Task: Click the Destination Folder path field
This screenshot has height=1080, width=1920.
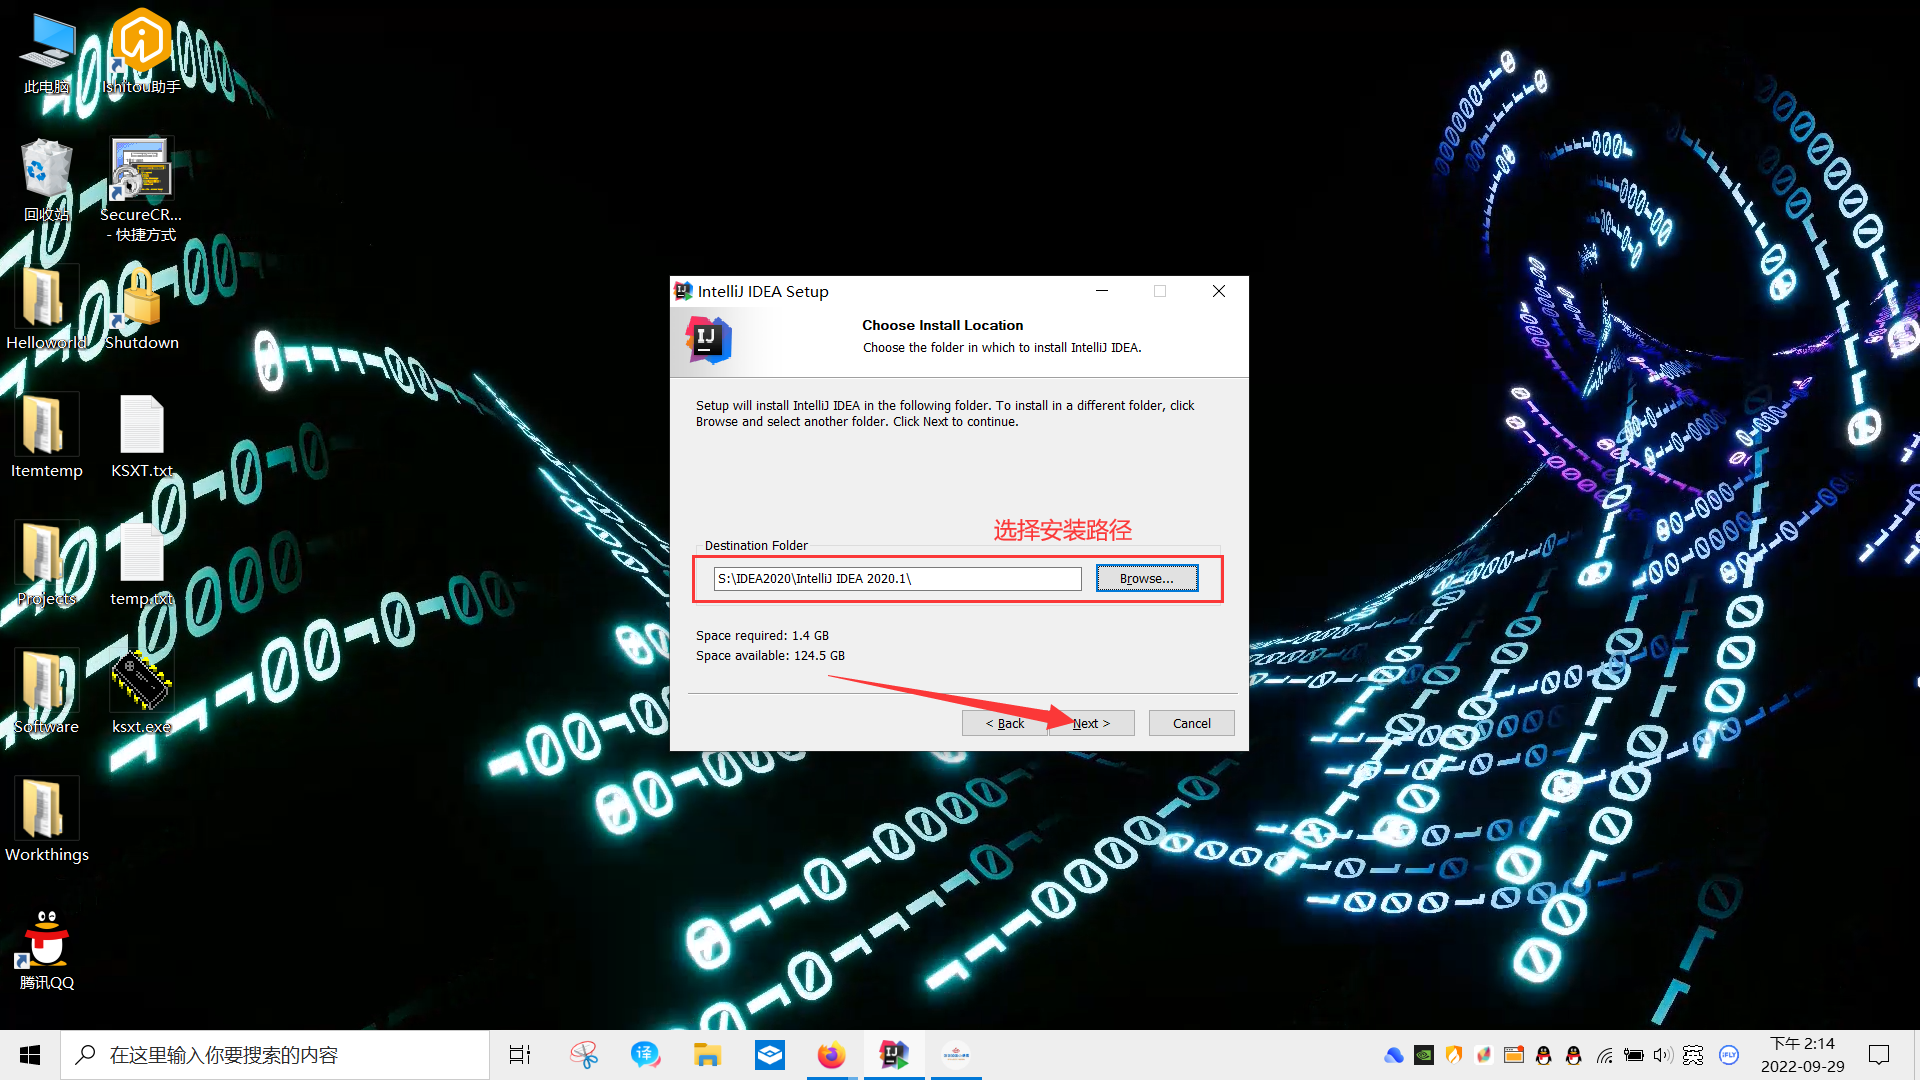Action: (x=897, y=578)
